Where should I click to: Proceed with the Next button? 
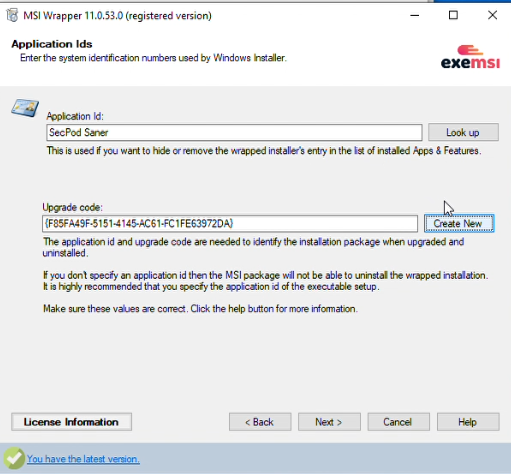pos(329,422)
